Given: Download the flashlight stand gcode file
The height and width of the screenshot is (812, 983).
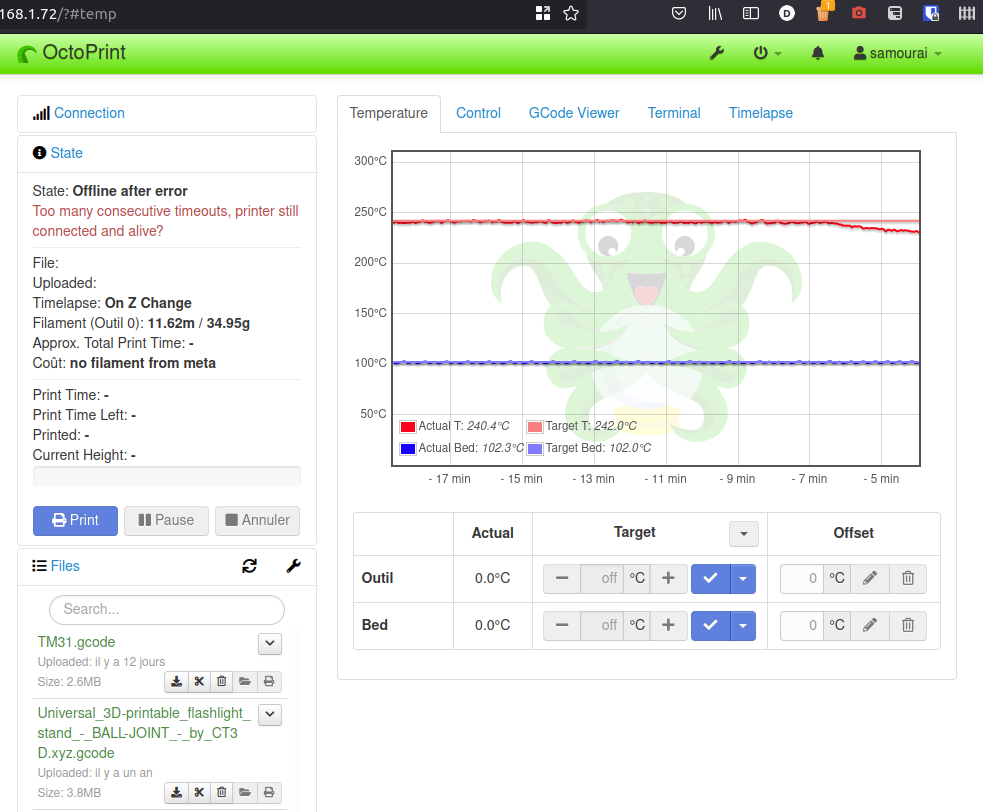Looking at the screenshot, I should point(177,793).
